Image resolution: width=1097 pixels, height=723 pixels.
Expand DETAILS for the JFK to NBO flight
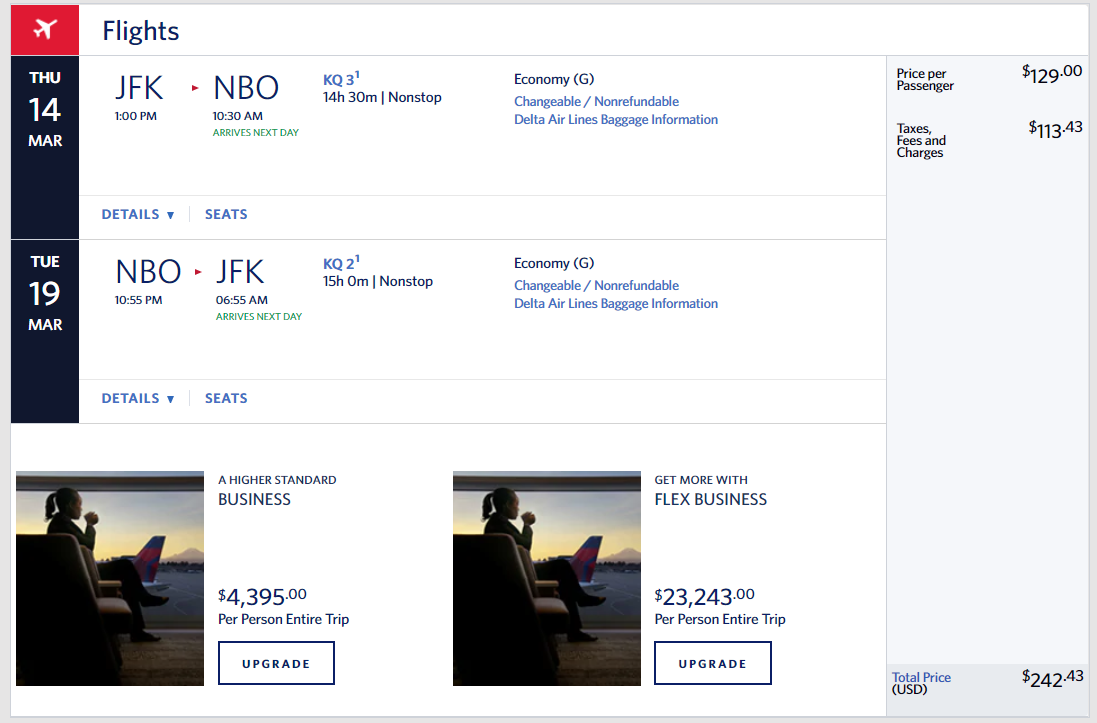click(x=138, y=215)
